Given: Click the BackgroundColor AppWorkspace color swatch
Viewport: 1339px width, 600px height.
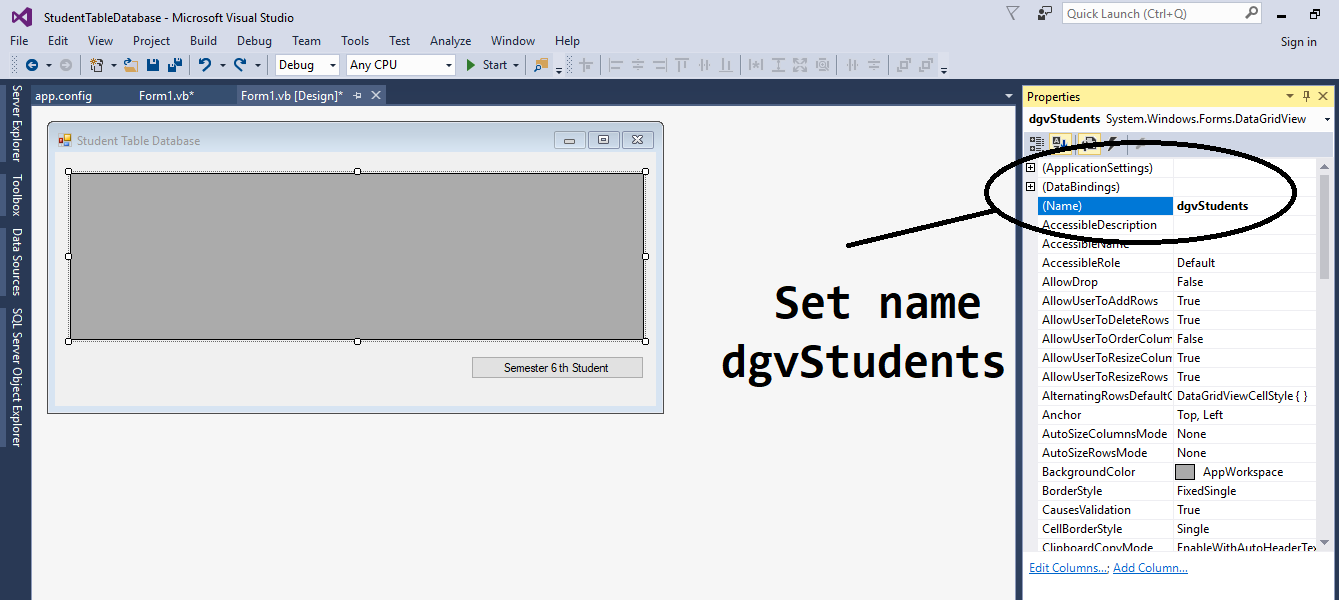Looking at the screenshot, I should coord(1185,472).
